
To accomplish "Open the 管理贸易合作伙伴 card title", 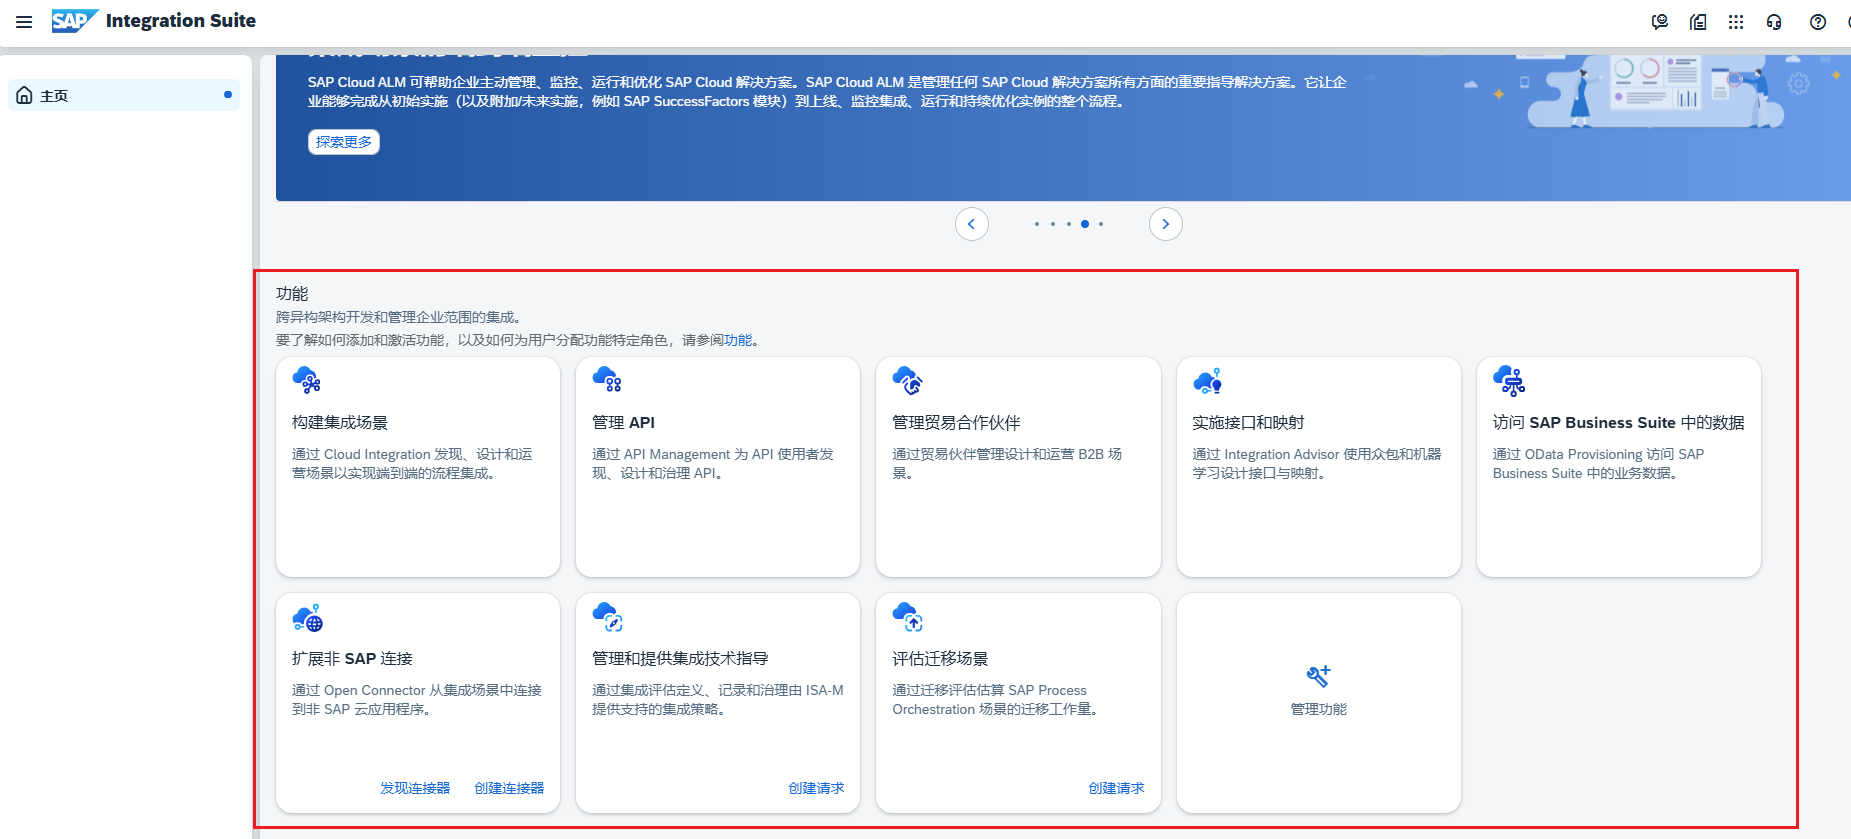I will point(956,423).
